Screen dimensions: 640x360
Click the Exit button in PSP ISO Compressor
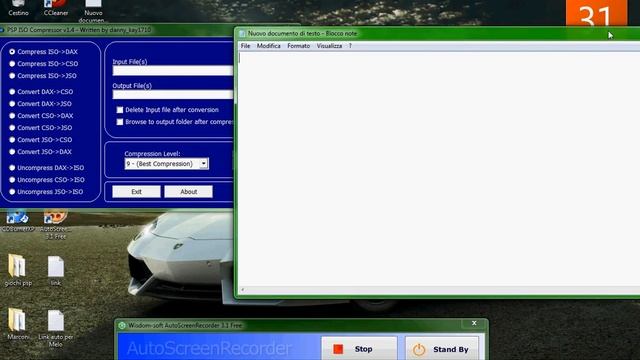[136, 191]
